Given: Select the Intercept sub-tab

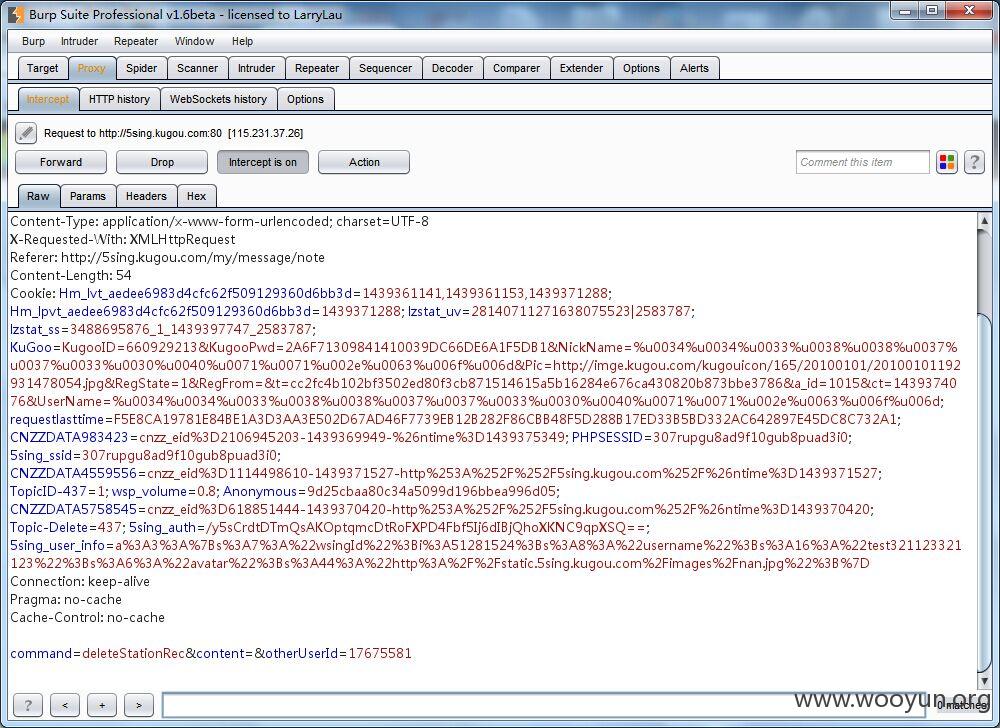Looking at the screenshot, I should click(x=48, y=99).
